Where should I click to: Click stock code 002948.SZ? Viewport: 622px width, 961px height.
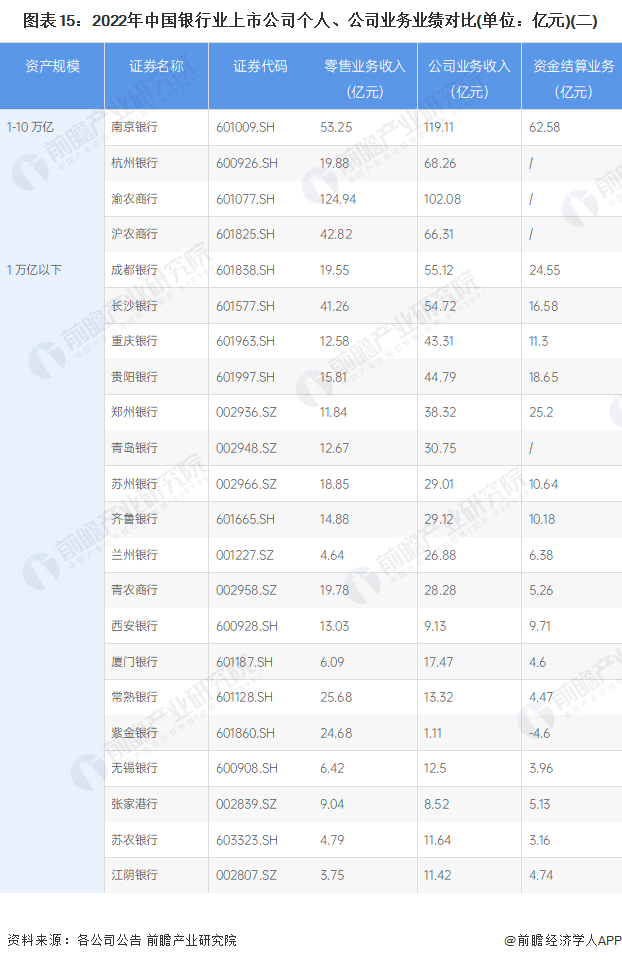[x=246, y=448]
